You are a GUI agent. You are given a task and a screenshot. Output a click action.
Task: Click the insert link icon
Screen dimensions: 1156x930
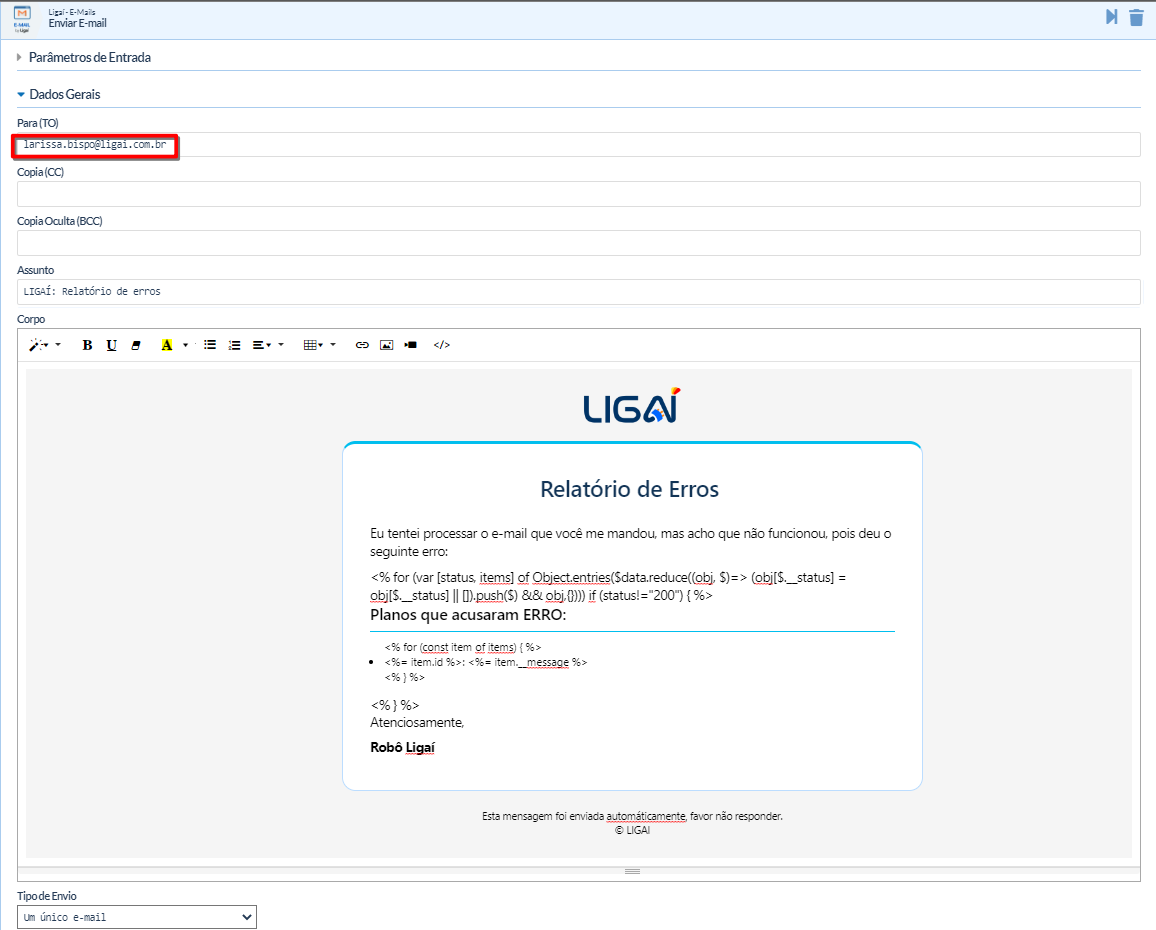(x=362, y=345)
